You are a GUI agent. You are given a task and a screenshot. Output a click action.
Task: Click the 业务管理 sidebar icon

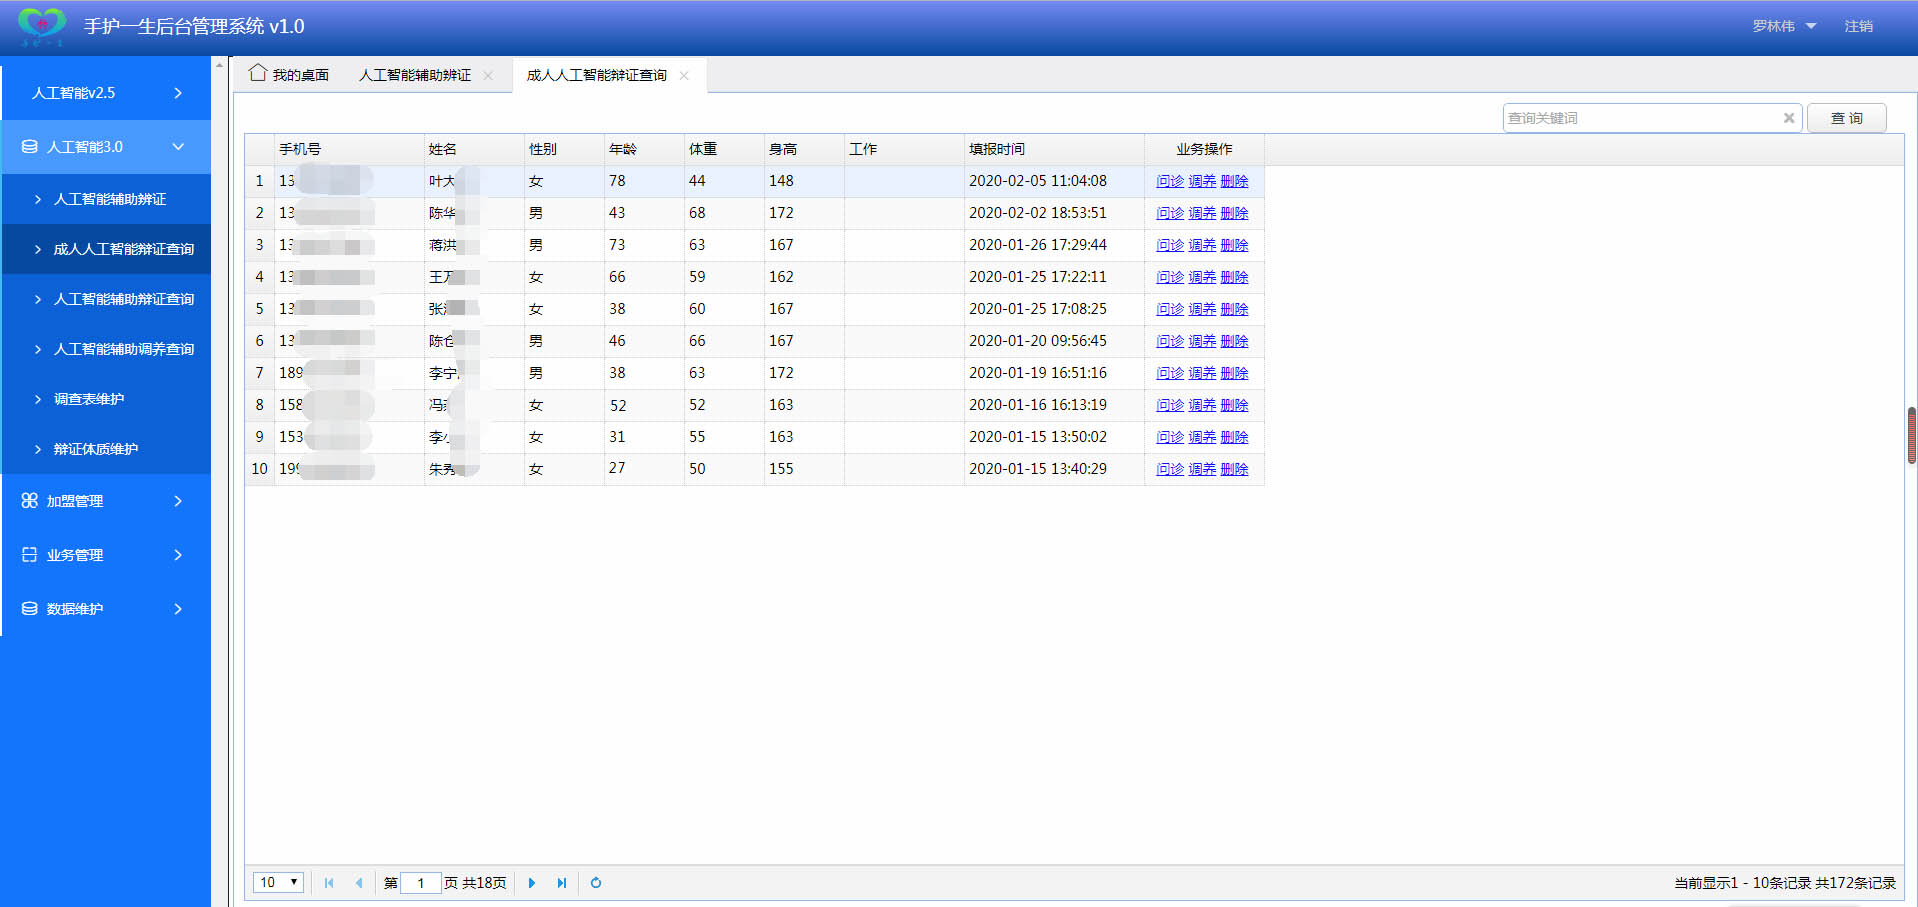pyautogui.click(x=30, y=555)
